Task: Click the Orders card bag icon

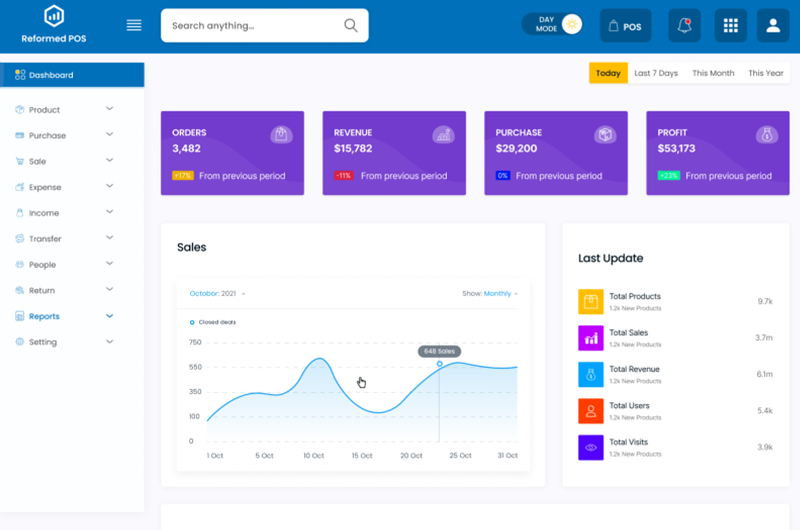Action: coord(281,135)
